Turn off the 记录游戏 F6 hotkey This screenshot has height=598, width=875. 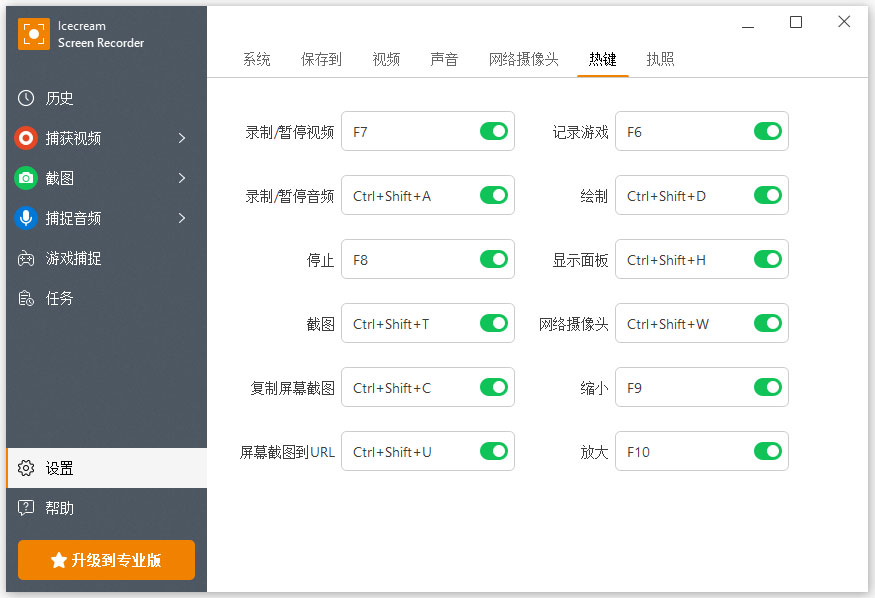768,131
